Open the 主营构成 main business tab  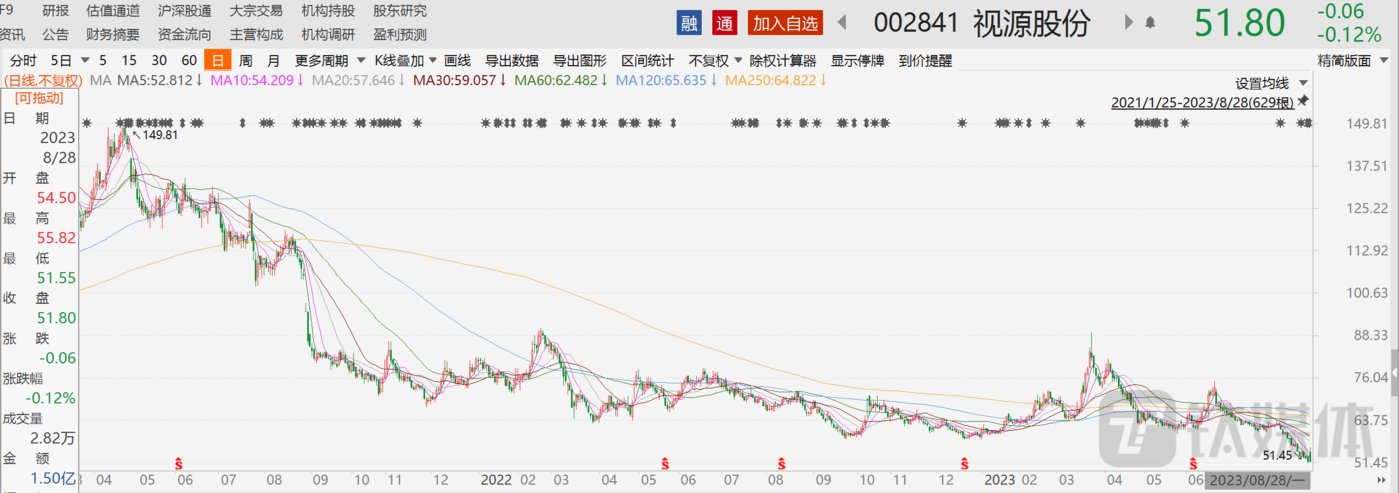[257, 35]
